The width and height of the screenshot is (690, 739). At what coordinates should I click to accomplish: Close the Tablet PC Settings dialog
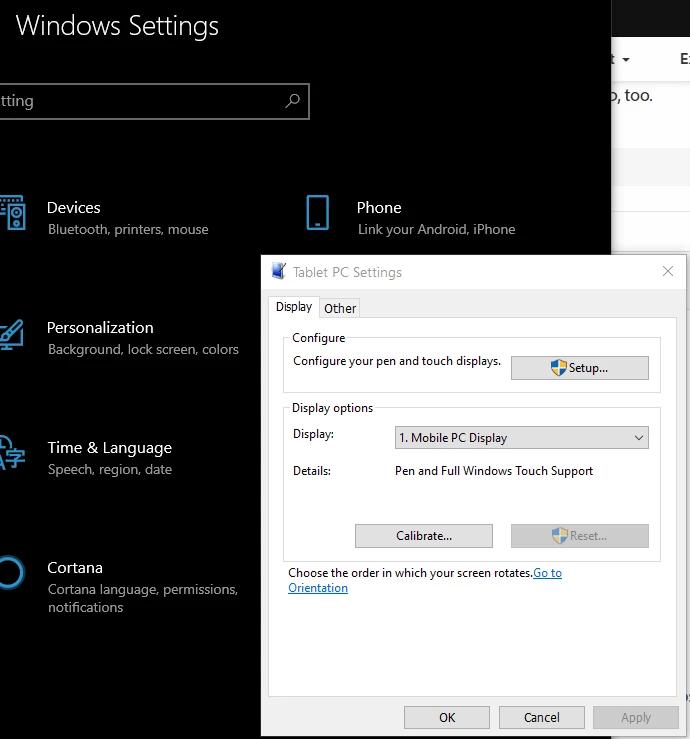click(667, 271)
